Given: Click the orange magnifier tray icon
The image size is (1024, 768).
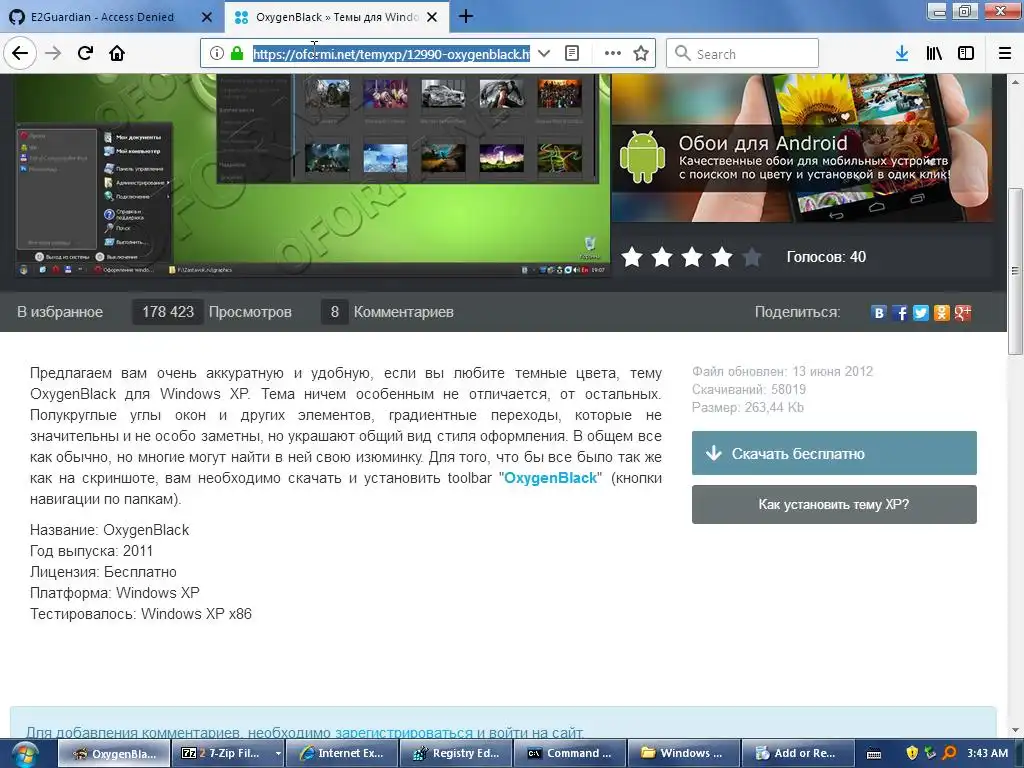Looking at the screenshot, I should (x=950, y=753).
